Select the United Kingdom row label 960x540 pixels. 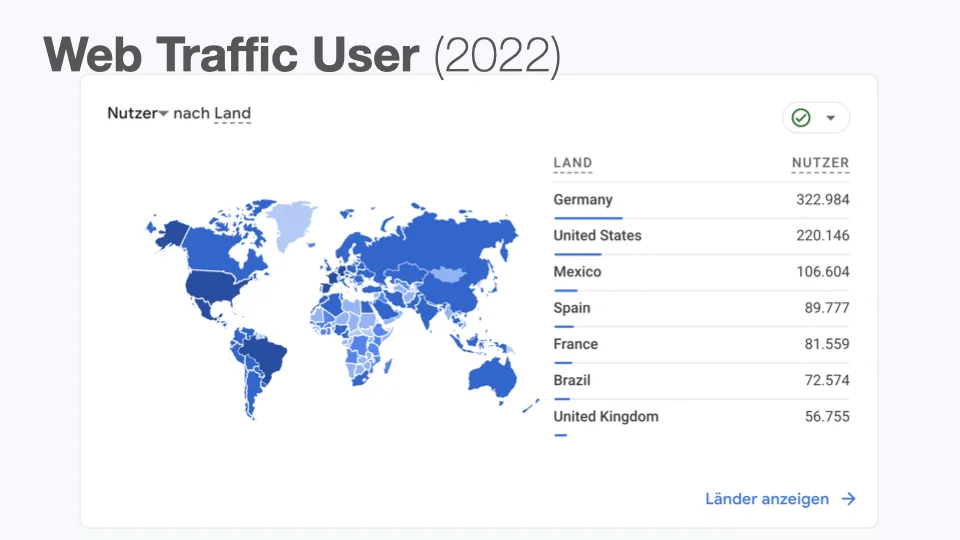(606, 416)
